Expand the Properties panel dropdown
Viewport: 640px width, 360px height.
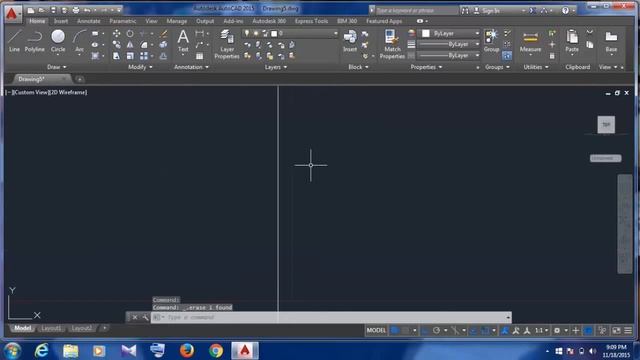426,67
